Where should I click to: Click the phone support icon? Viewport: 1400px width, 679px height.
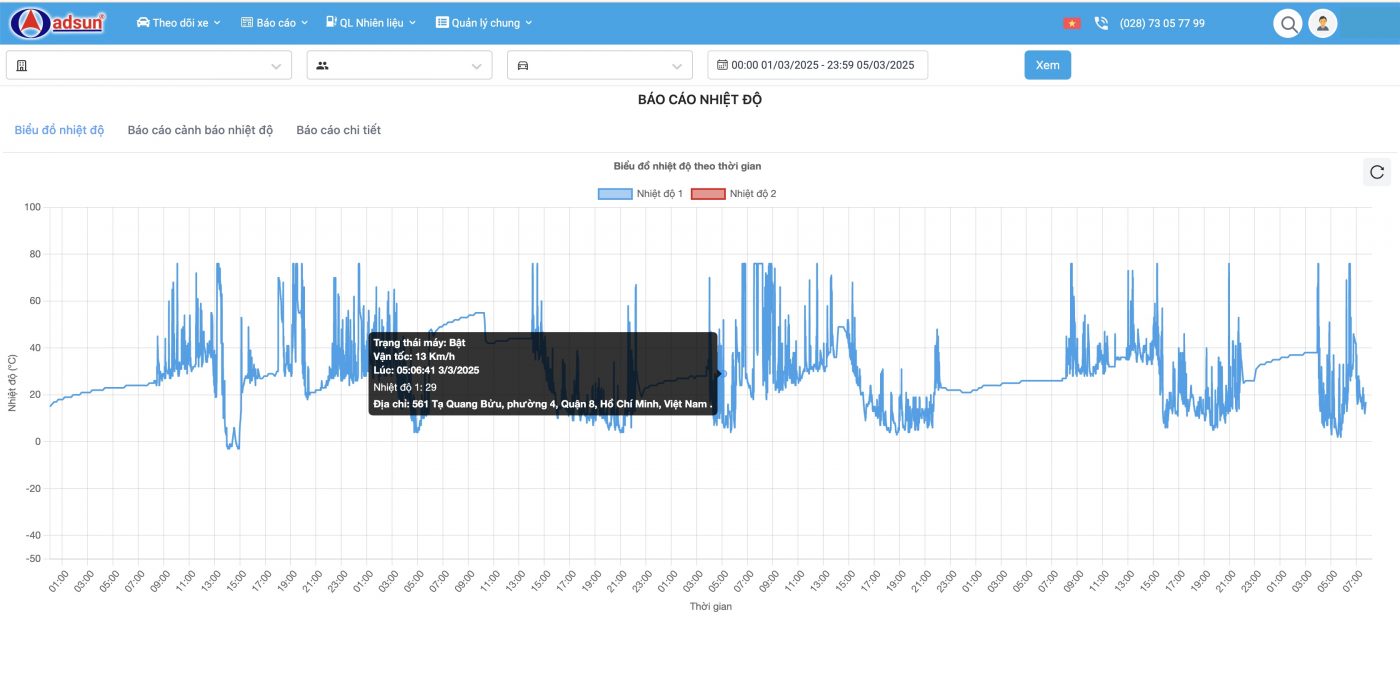pyautogui.click(x=1101, y=23)
